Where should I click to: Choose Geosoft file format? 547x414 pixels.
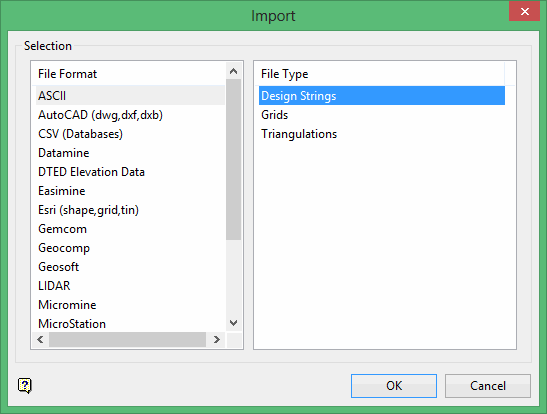click(130, 267)
